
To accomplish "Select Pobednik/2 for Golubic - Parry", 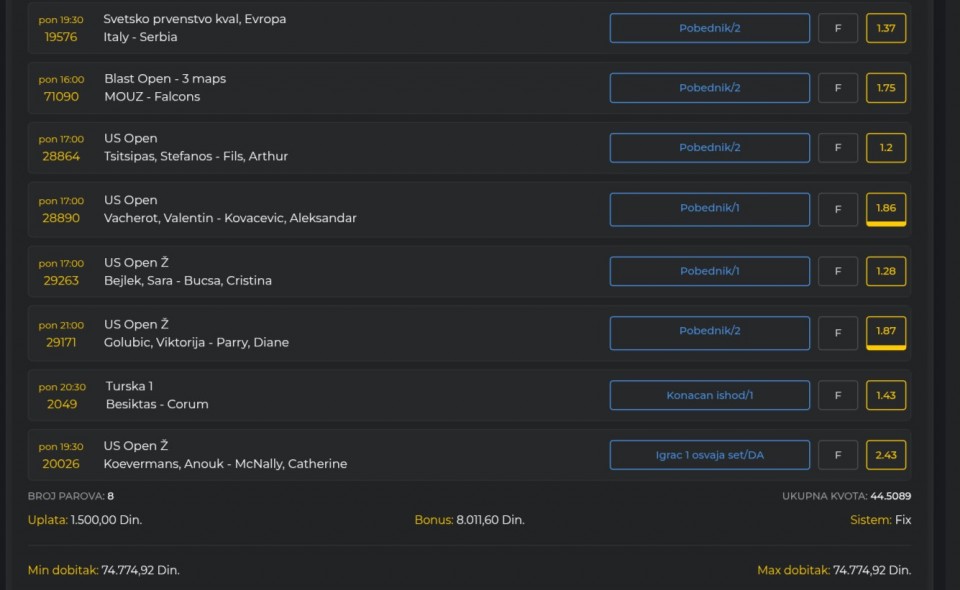I will pyautogui.click(x=710, y=333).
